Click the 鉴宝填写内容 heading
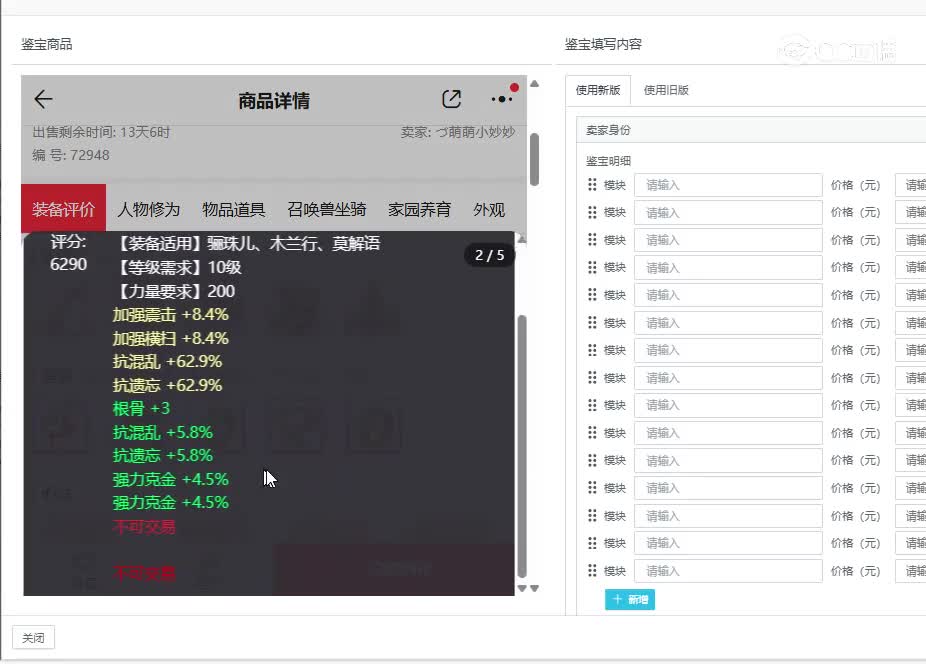The height and width of the screenshot is (664, 926). point(603,44)
